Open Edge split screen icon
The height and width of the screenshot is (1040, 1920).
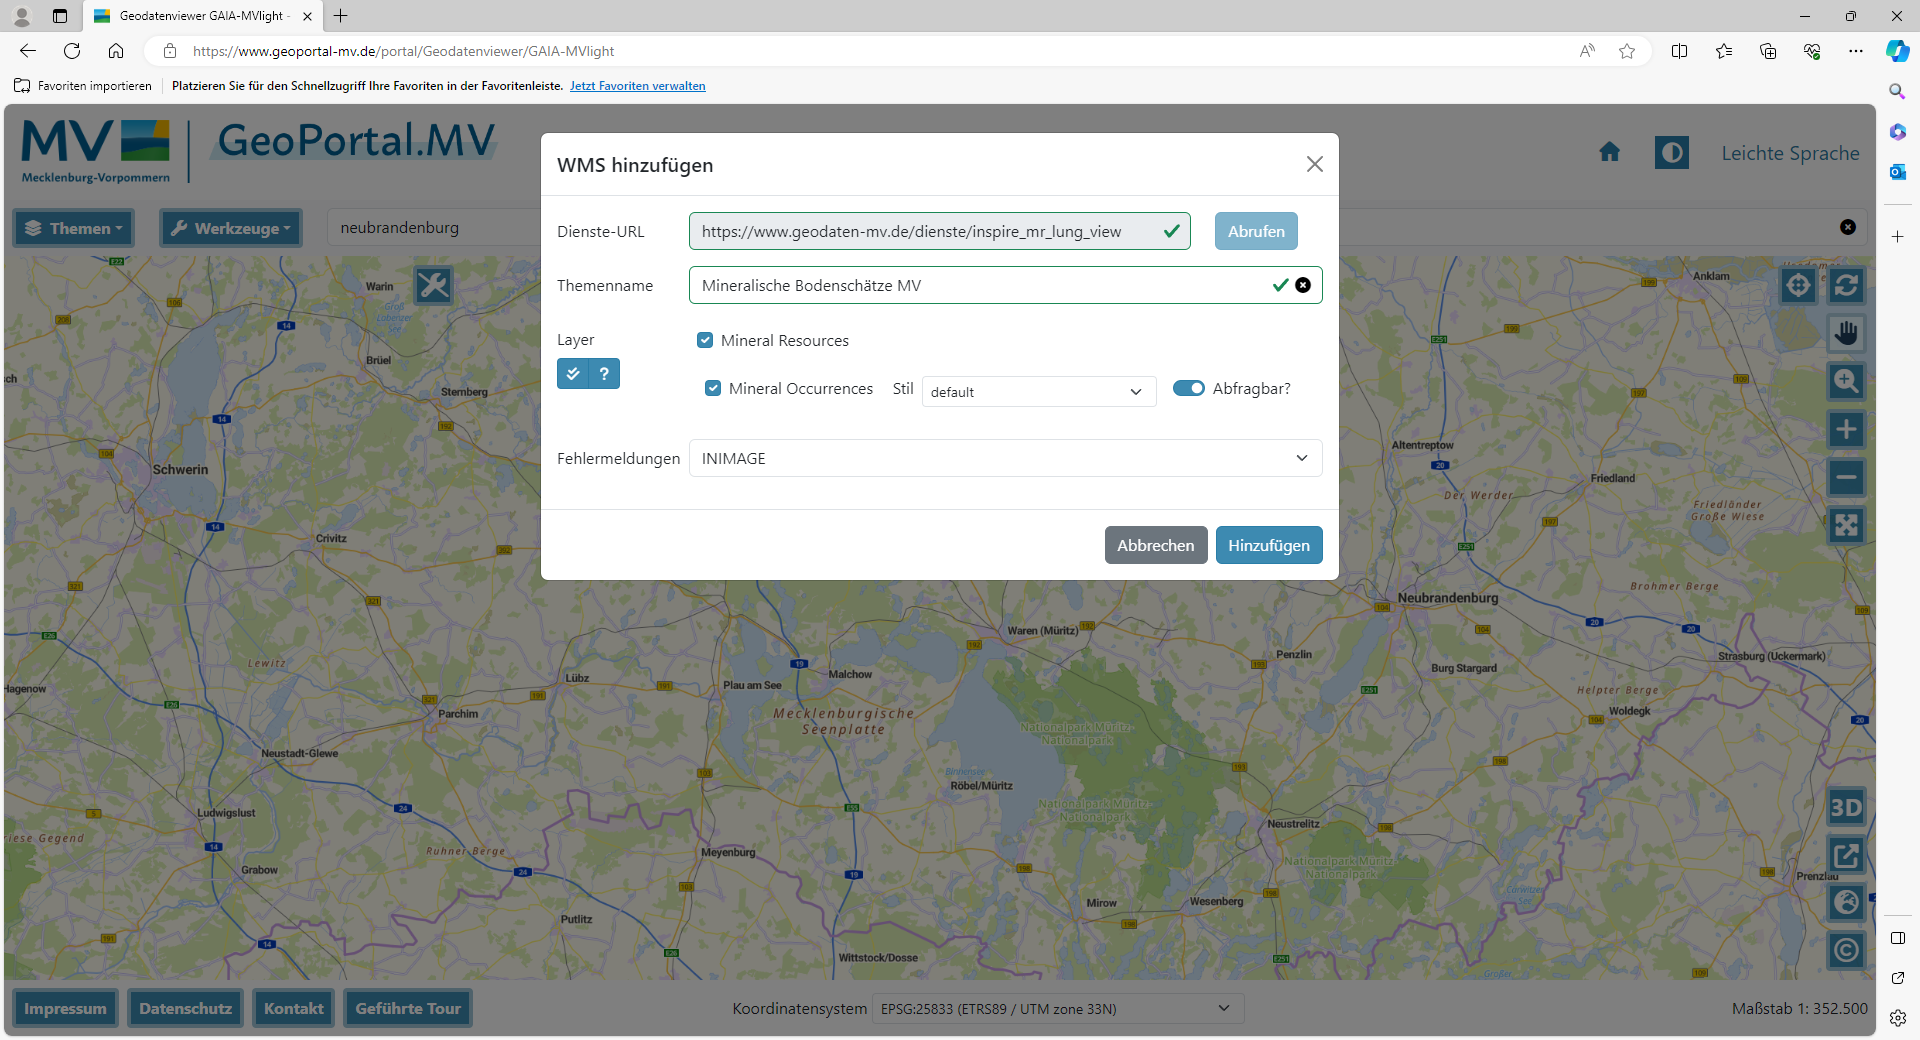[x=1679, y=51]
